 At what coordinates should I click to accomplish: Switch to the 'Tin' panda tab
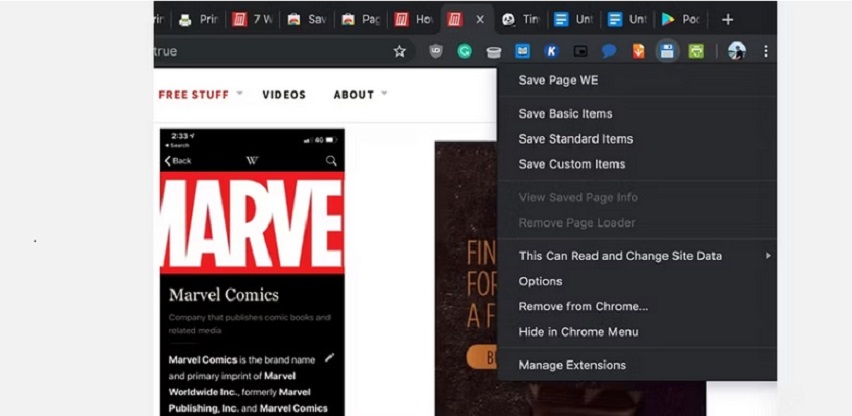pos(520,20)
